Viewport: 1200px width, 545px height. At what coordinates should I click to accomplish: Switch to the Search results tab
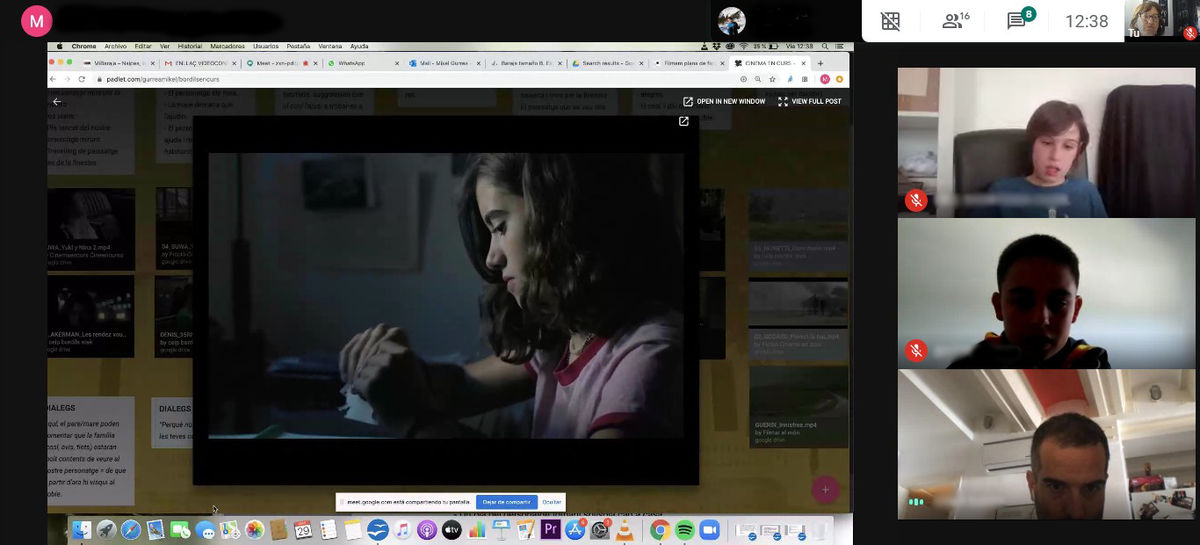click(607, 63)
